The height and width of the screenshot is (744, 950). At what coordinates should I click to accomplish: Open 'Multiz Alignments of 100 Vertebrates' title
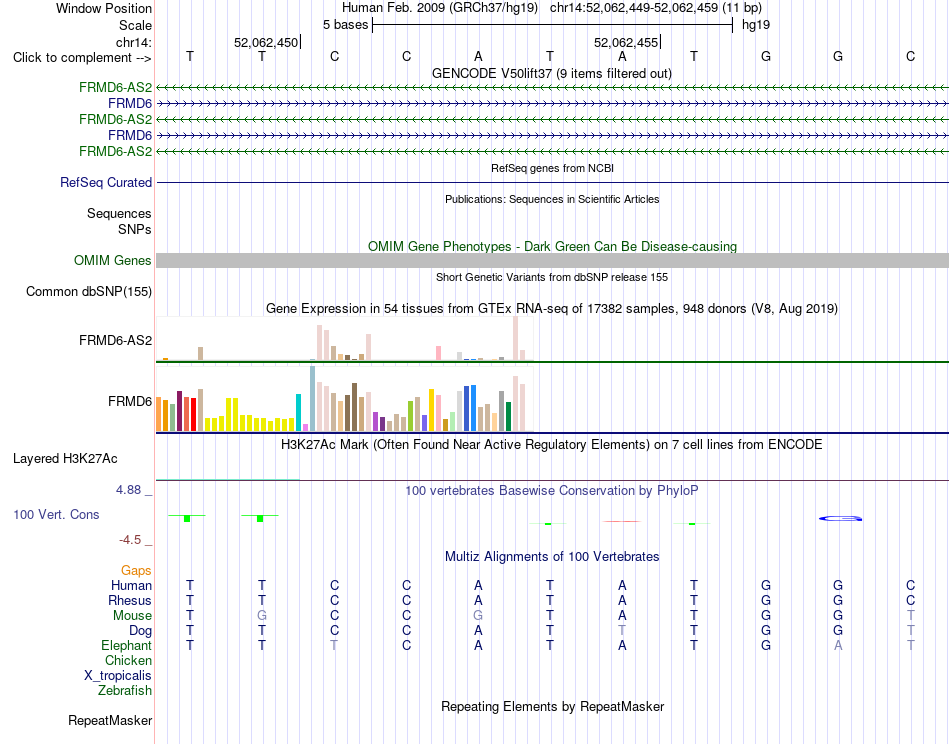pos(551,557)
